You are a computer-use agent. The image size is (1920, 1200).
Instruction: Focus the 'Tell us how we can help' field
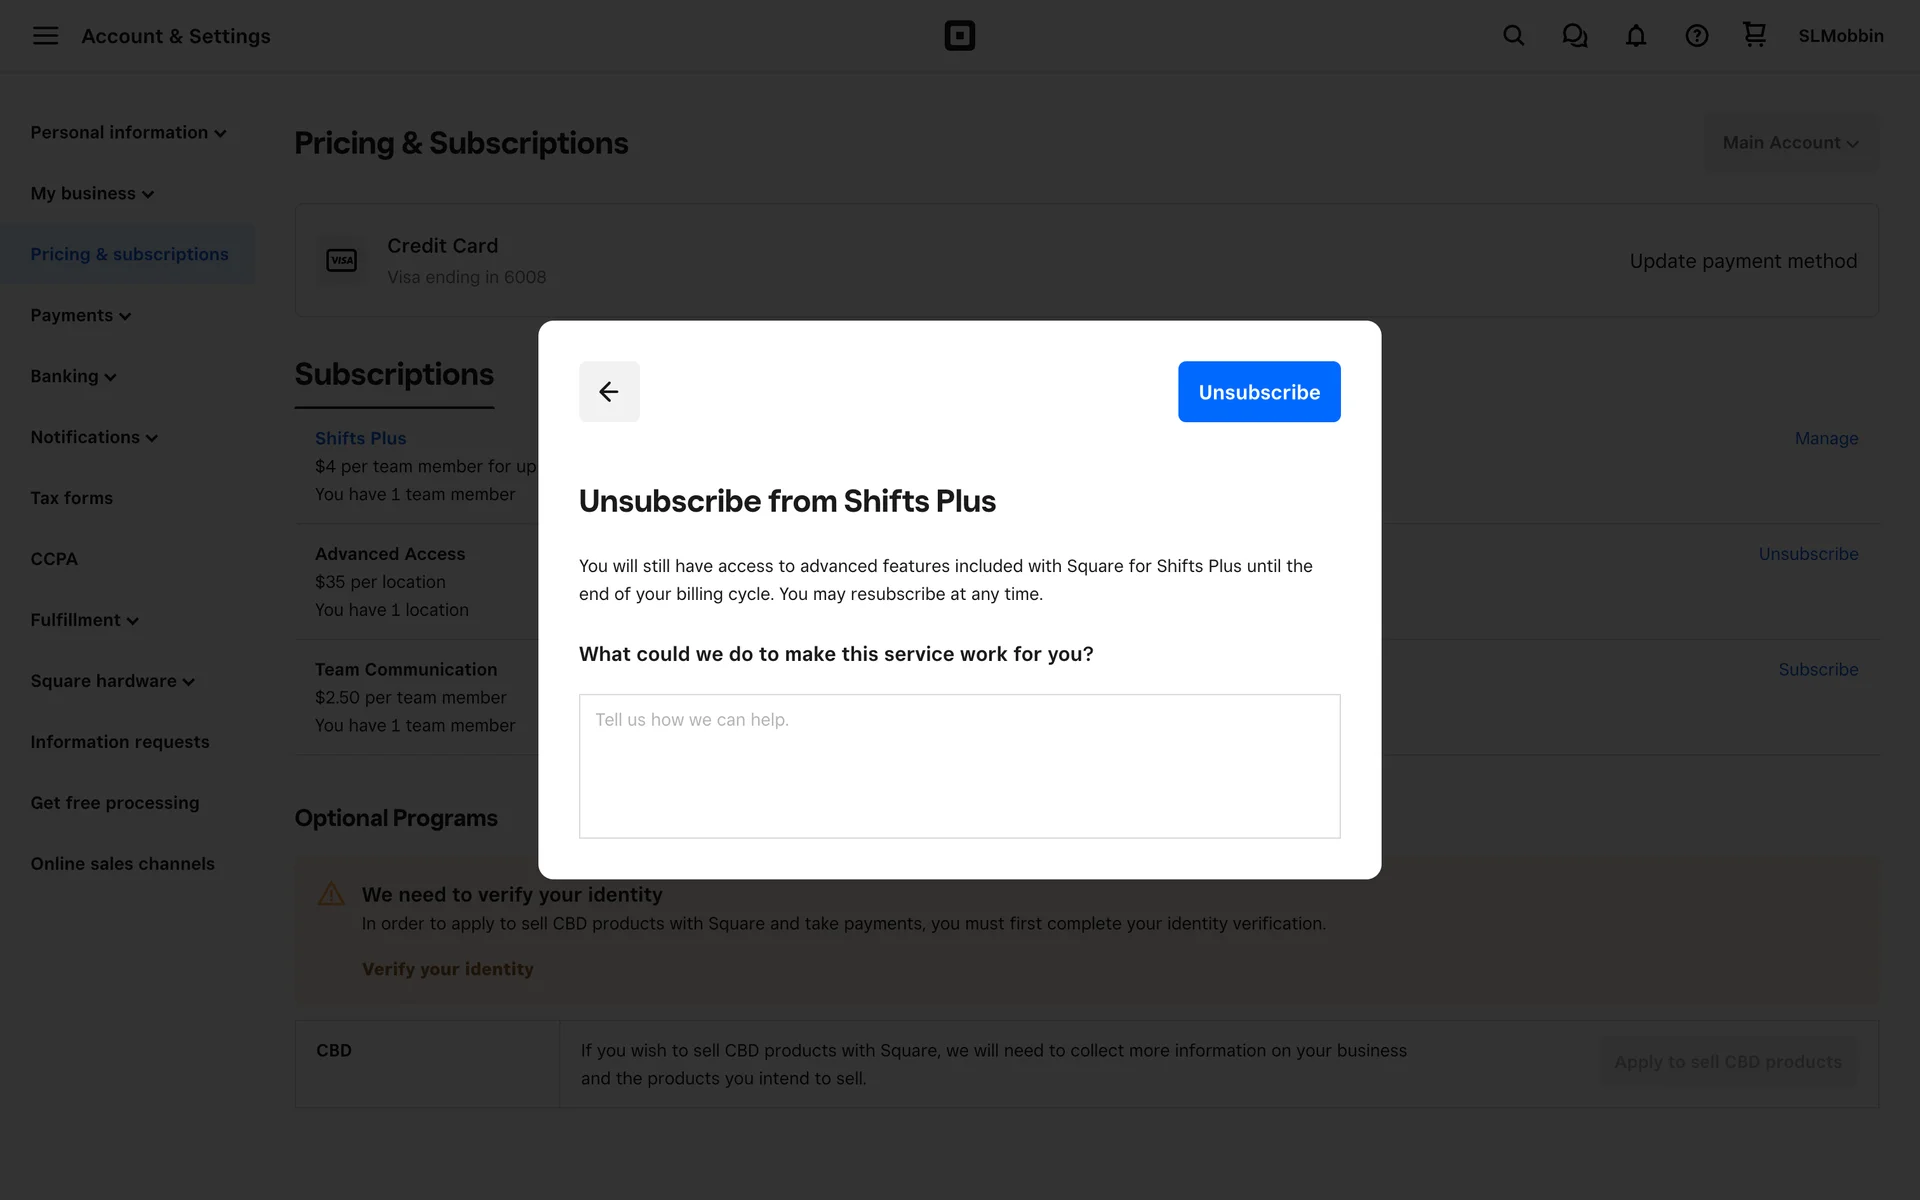(x=959, y=766)
